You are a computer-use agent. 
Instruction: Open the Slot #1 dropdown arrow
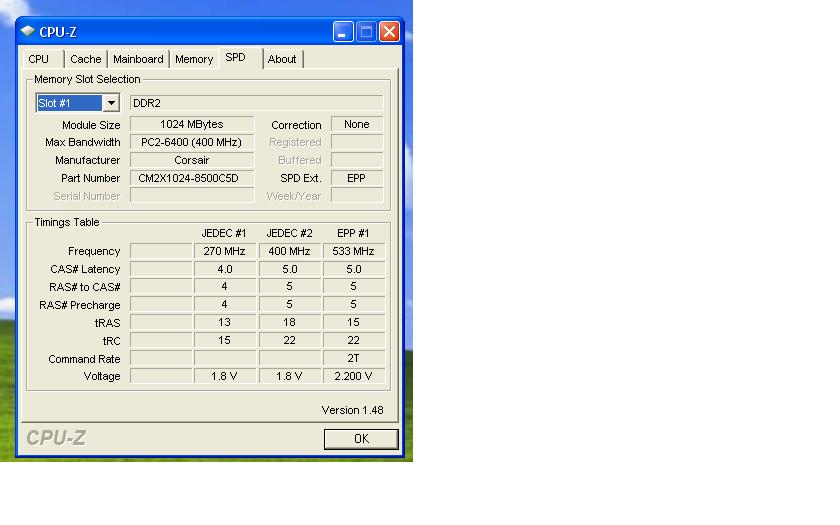click(x=111, y=103)
